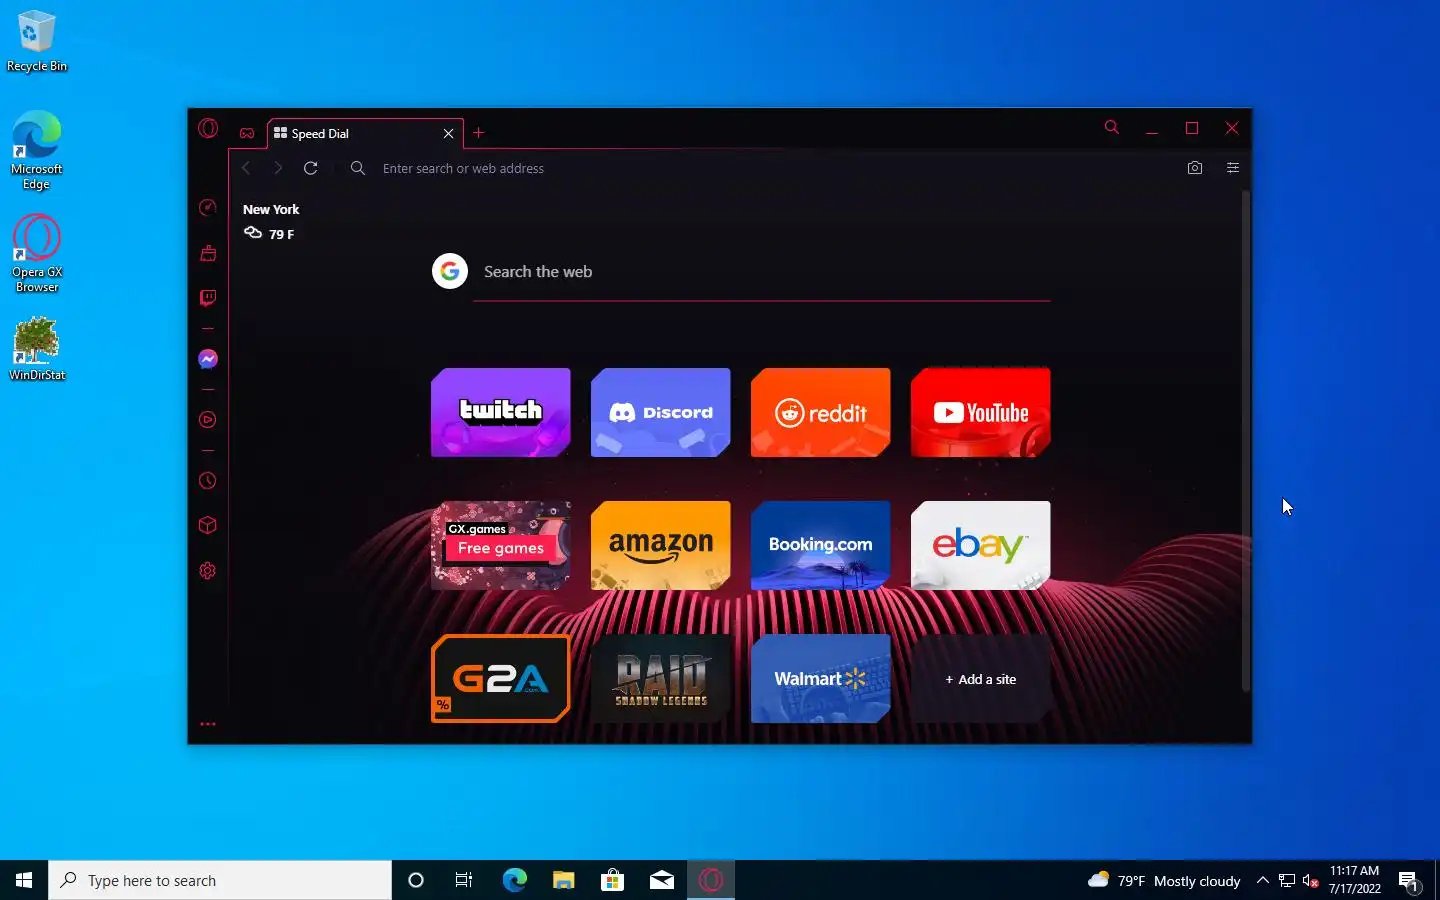Open the Player icon in the sidebar
Image resolution: width=1440 pixels, height=900 pixels.
pos(208,420)
